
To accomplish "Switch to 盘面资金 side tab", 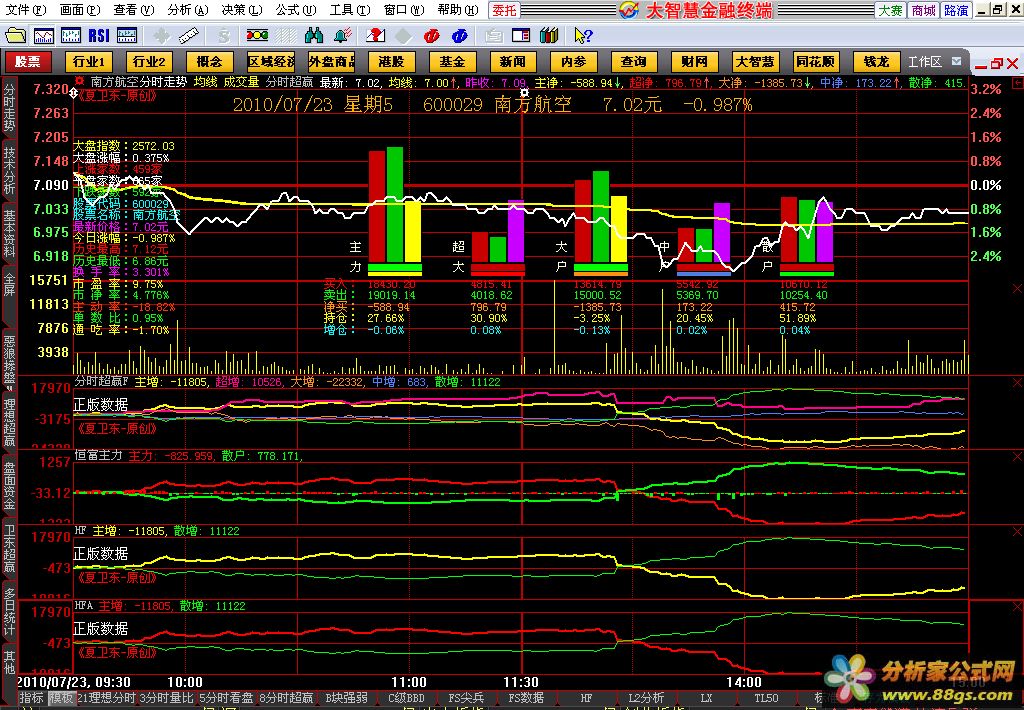I will point(9,487).
